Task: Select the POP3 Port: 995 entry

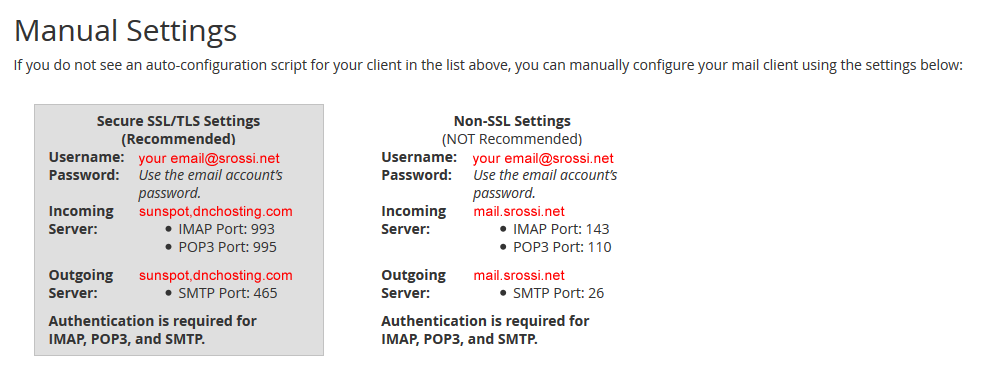Action: click(228, 247)
